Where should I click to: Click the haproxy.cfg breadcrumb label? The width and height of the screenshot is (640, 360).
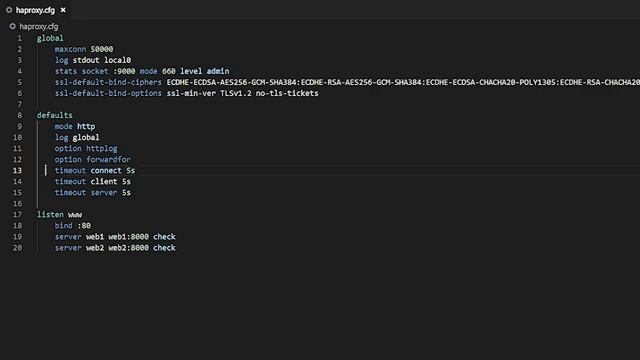39,27
